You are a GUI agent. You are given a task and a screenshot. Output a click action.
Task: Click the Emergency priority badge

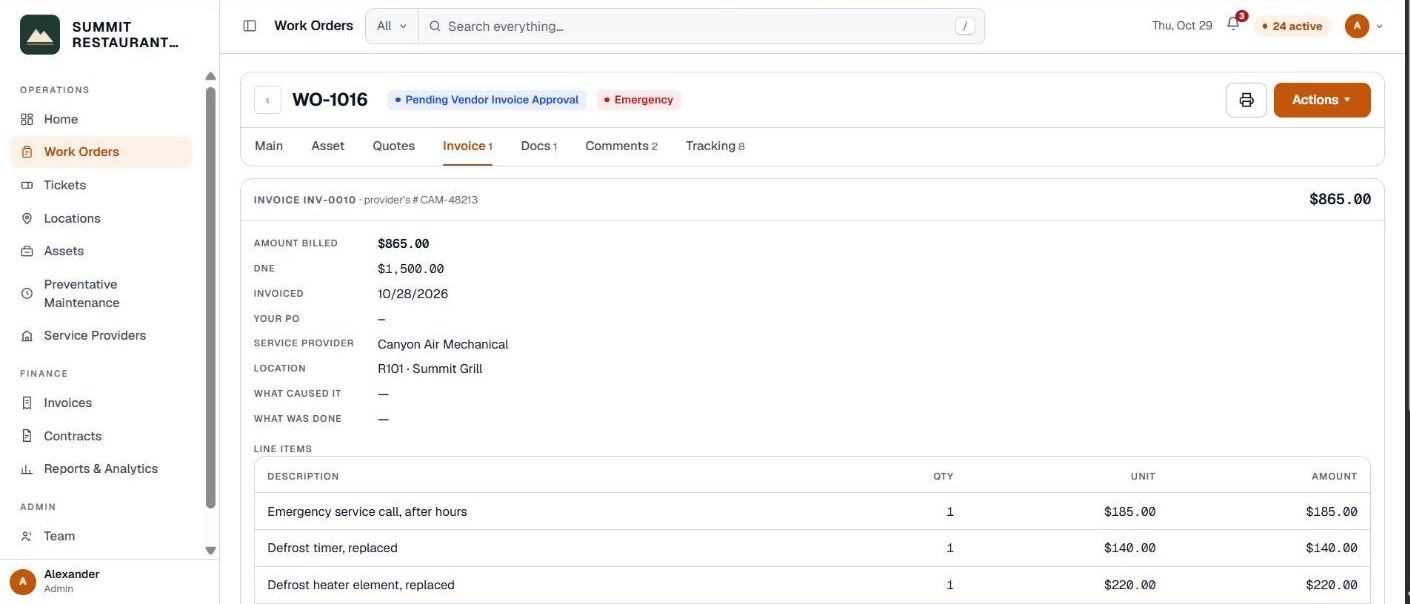tap(639, 100)
